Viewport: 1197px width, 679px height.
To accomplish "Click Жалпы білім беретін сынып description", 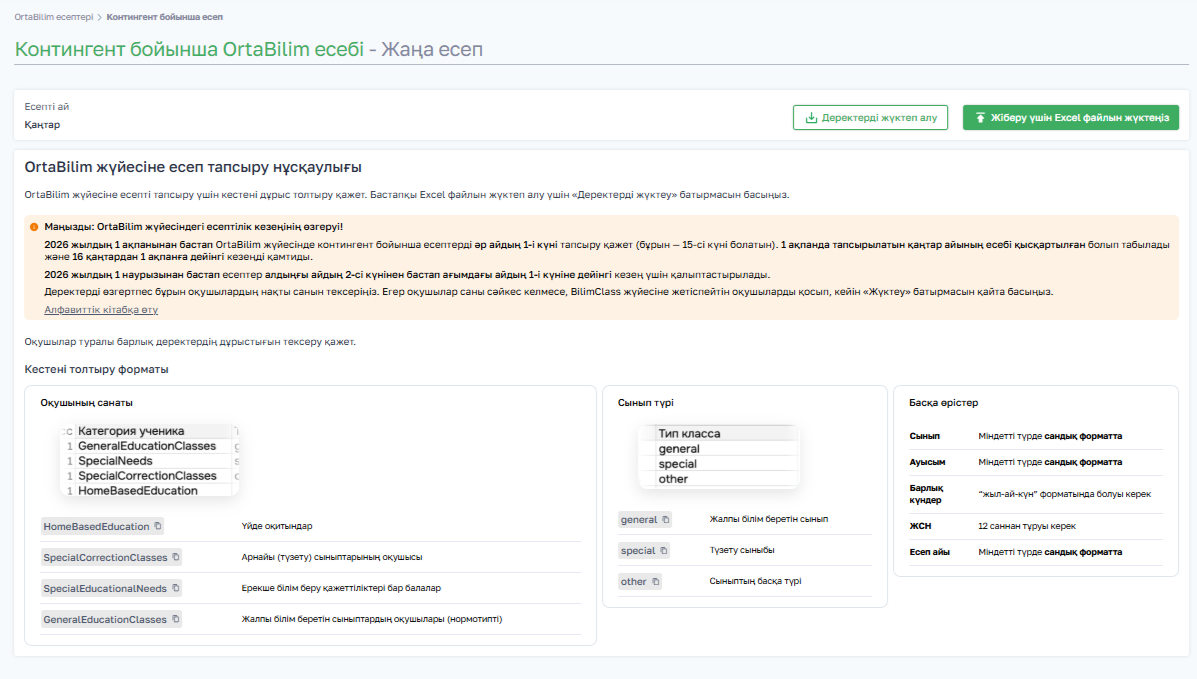I will [x=769, y=519].
